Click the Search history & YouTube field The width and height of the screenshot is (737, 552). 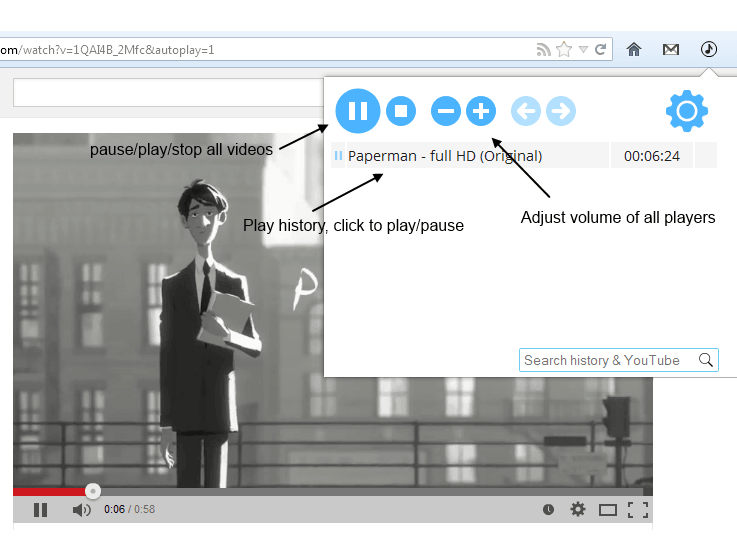click(606, 360)
